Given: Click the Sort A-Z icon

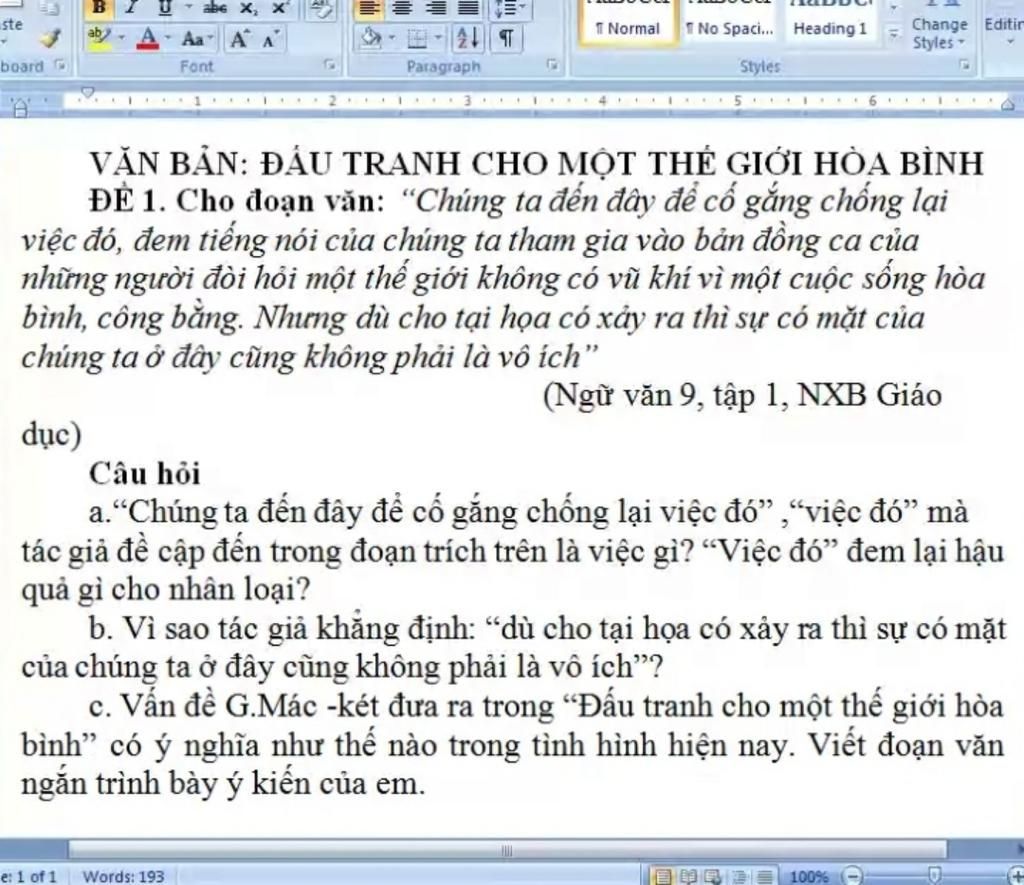Looking at the screenshot, I should tap(467, 39).
